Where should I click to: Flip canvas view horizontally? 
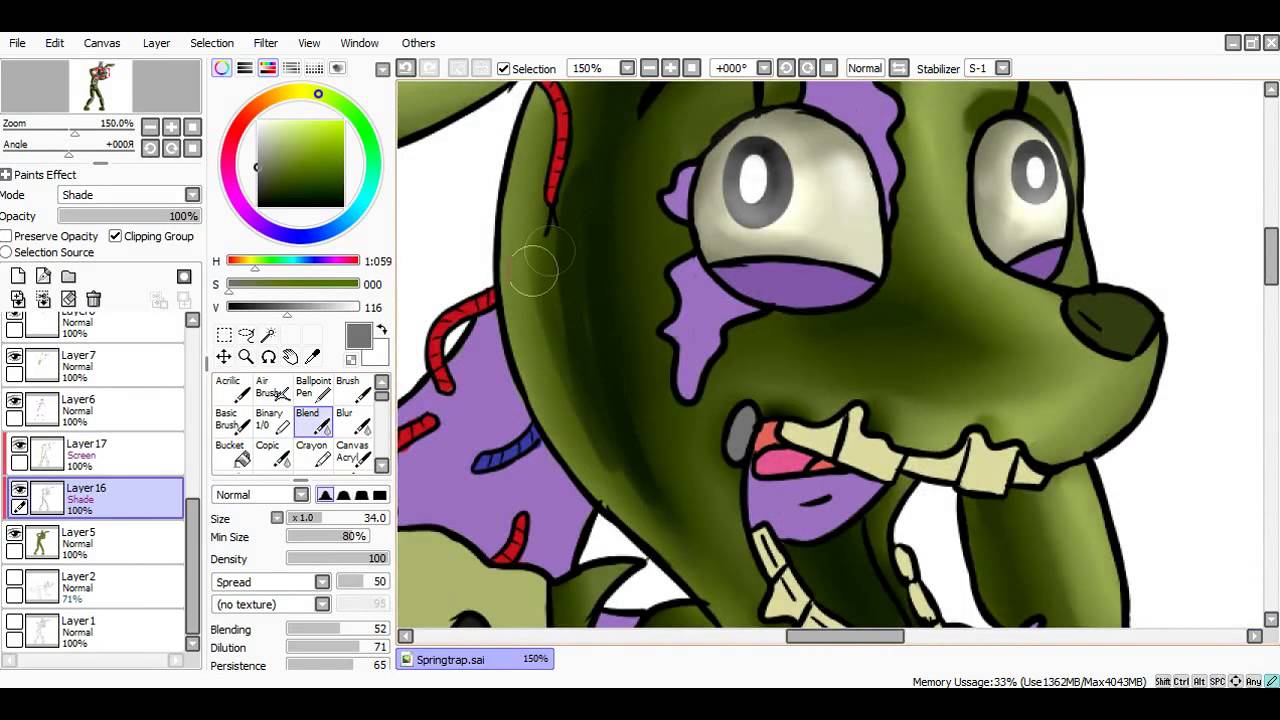[x=899, y=68]
